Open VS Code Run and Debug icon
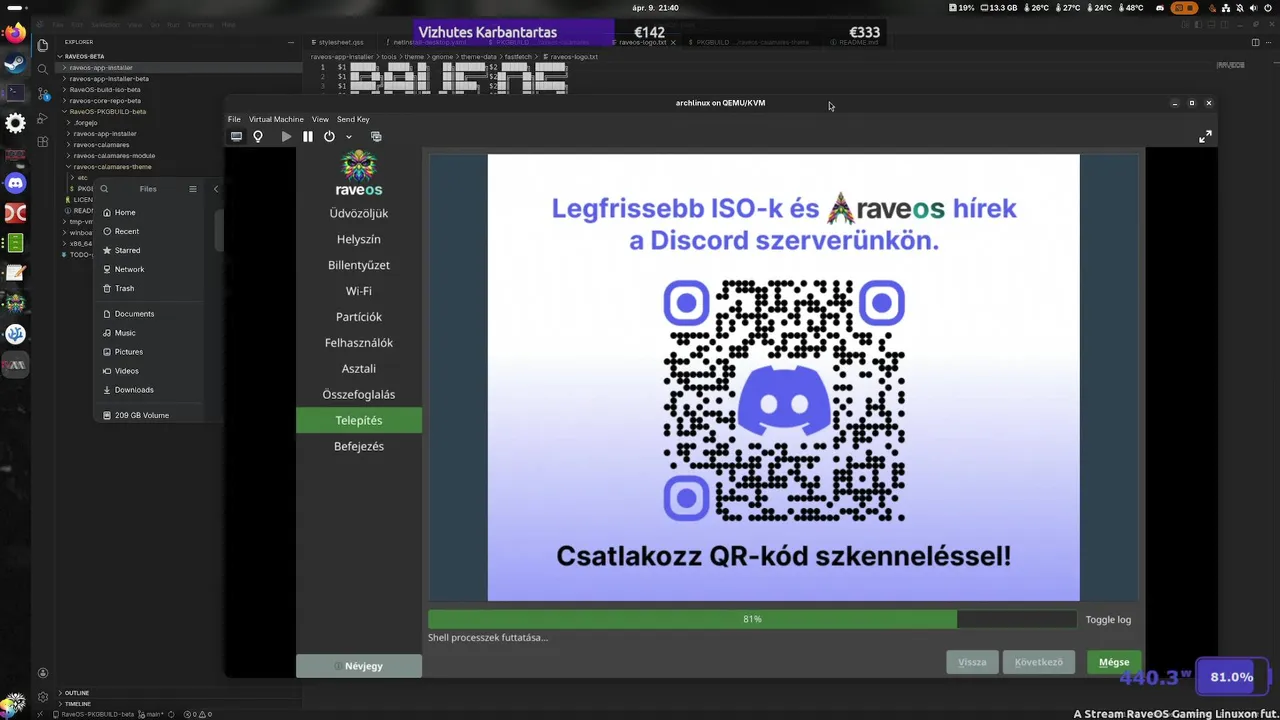 (x=42, y=118)
